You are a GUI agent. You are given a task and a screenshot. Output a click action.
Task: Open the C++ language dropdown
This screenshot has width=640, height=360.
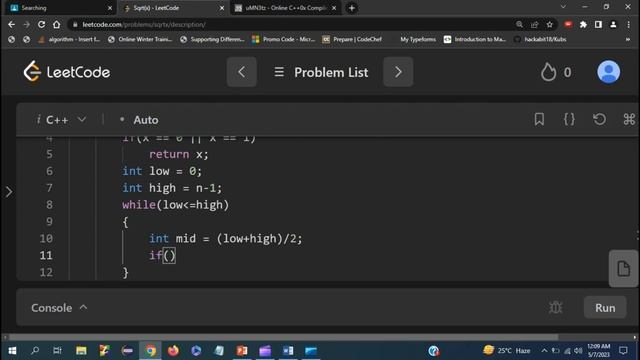(61, 120)
